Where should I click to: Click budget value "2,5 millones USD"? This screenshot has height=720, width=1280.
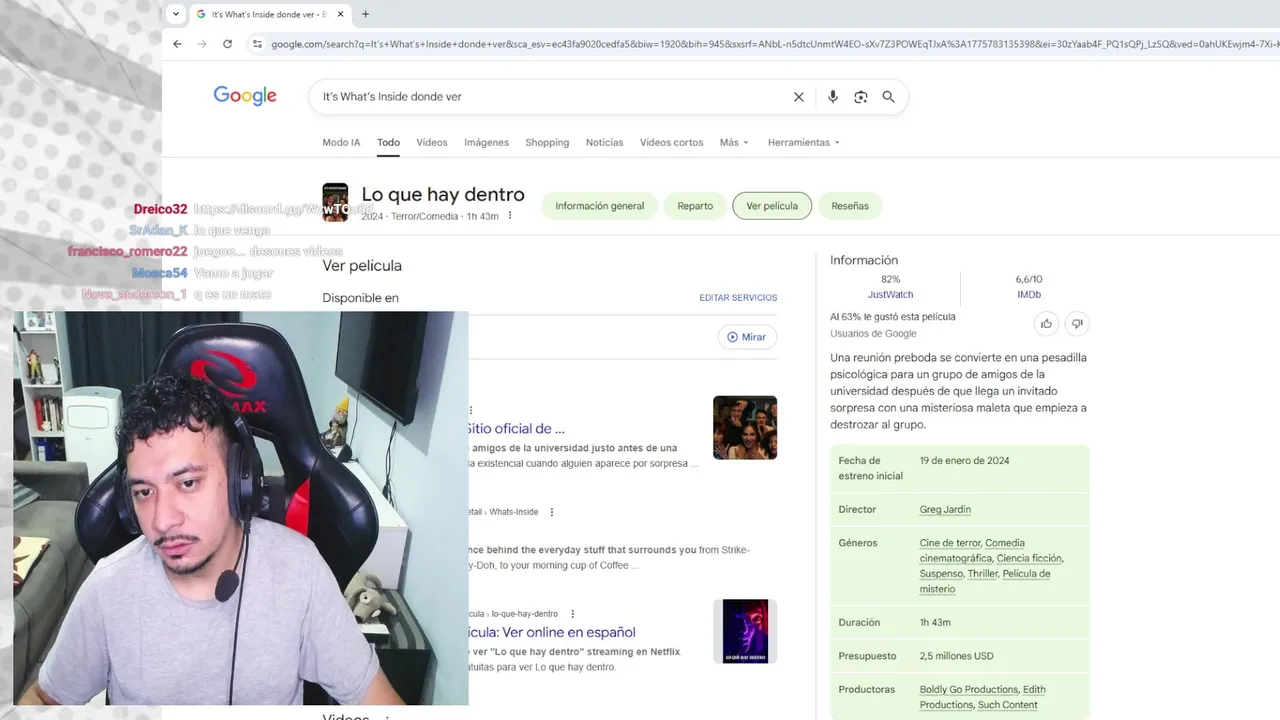click(x=956, y=656)
